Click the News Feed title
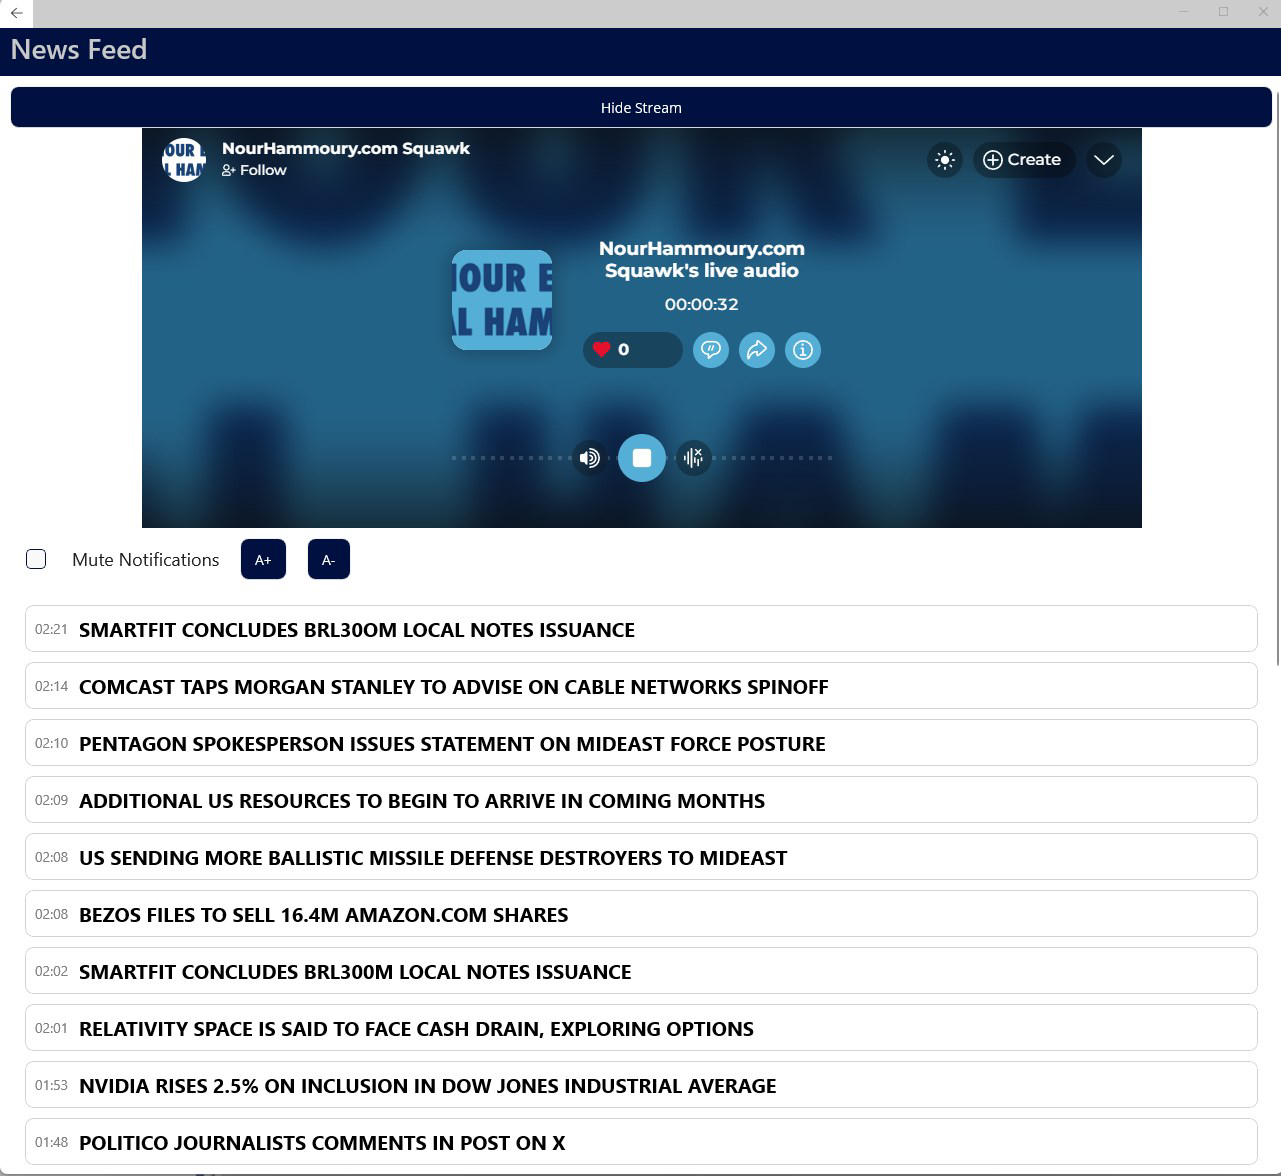This screenshot has height=1176, width=1281. [x=79, y=50]
